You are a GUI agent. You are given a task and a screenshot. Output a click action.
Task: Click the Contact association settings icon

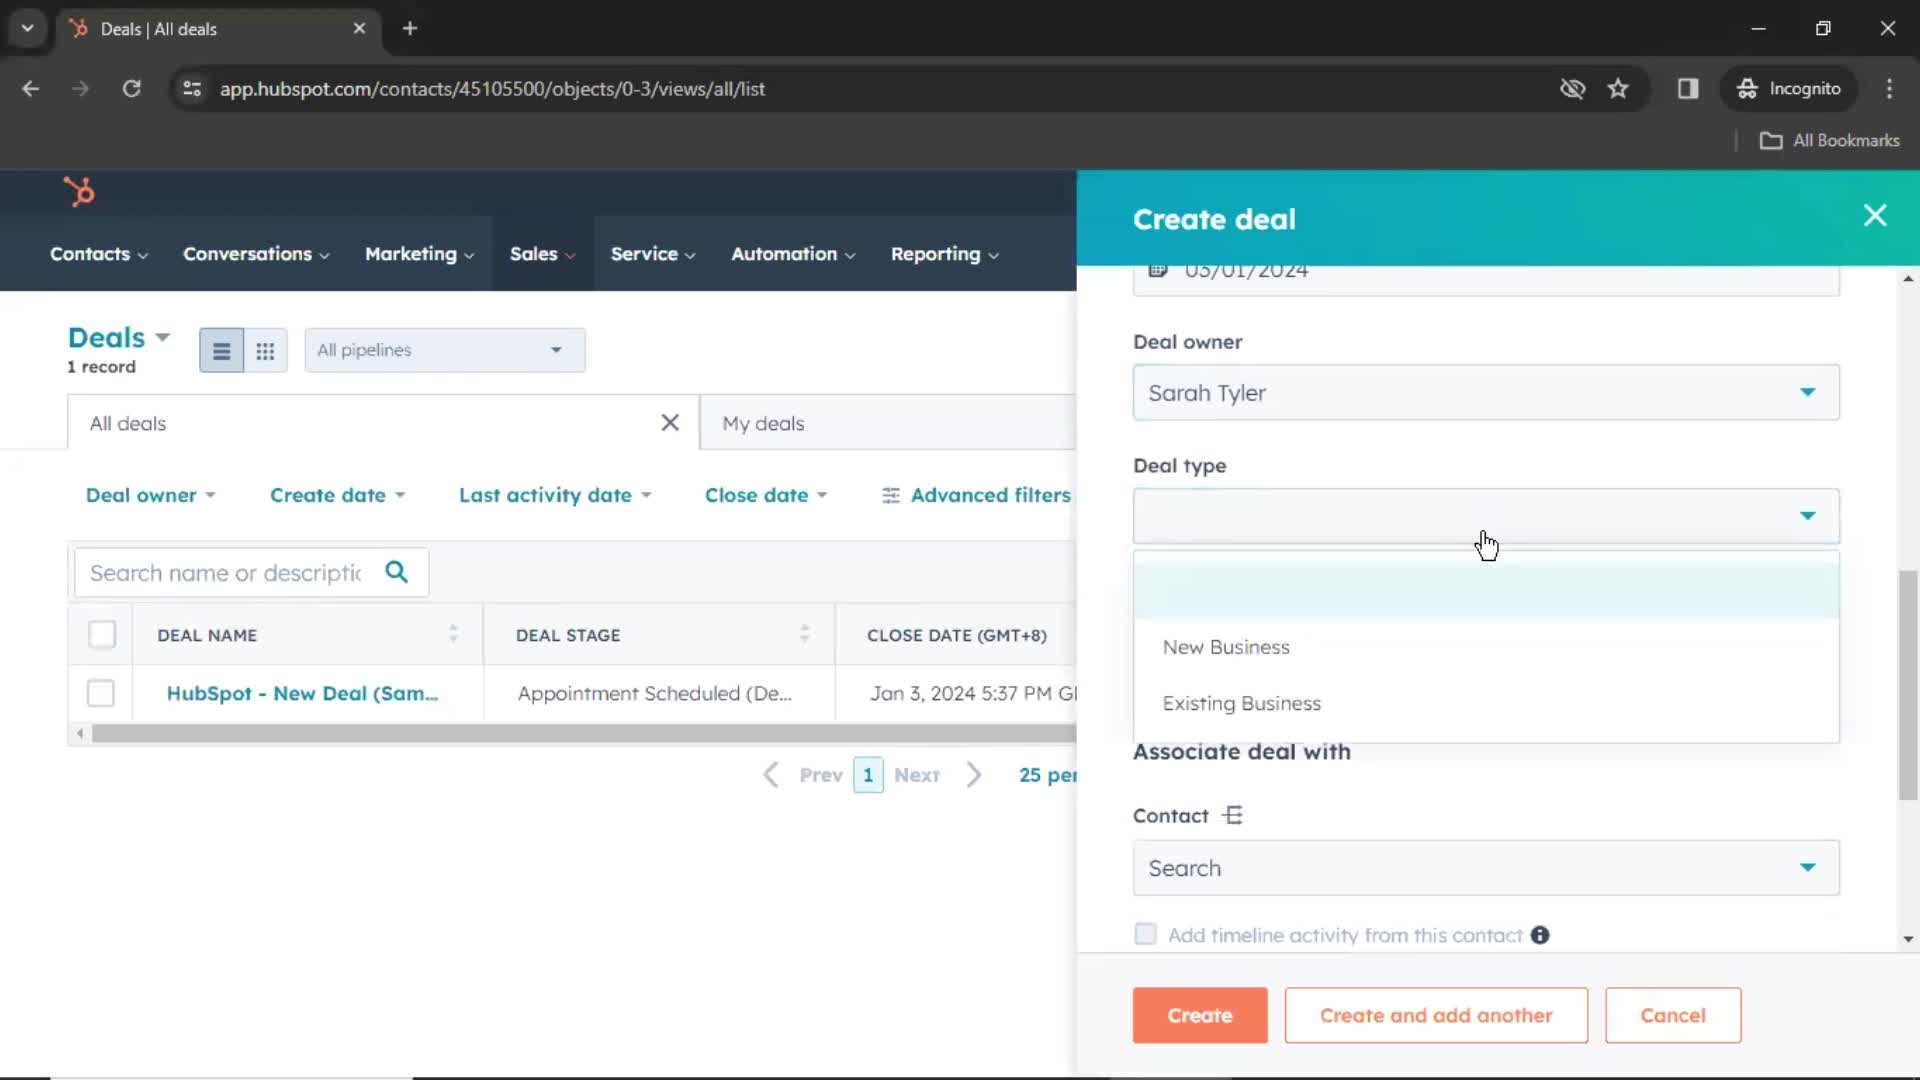point(1233,815)
